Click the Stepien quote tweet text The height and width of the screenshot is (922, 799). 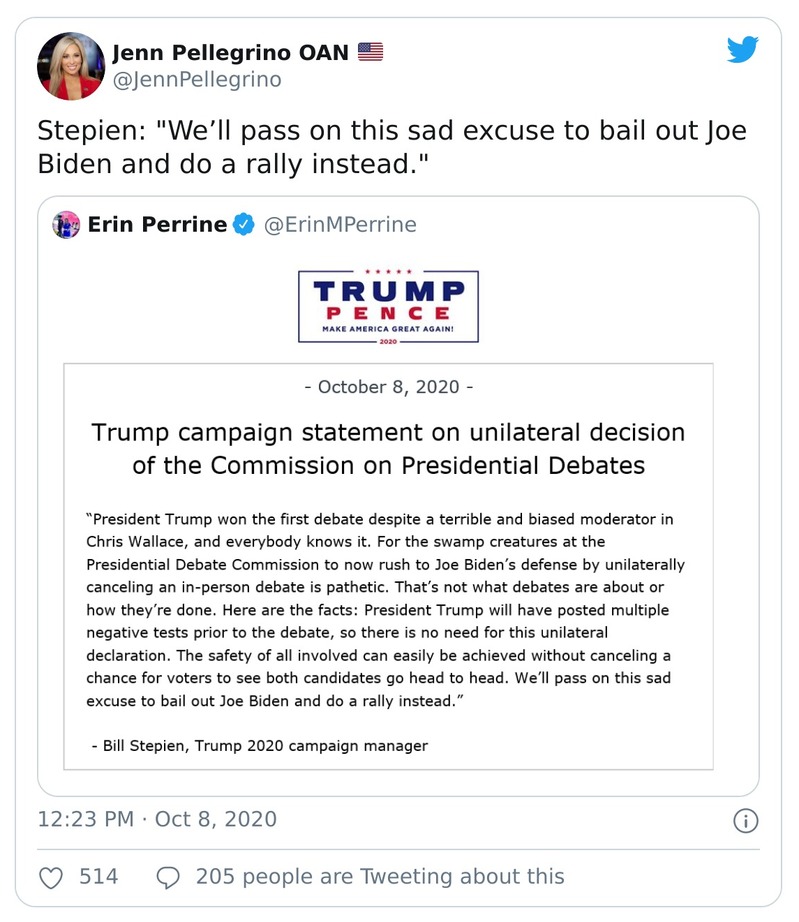(391, 147)
